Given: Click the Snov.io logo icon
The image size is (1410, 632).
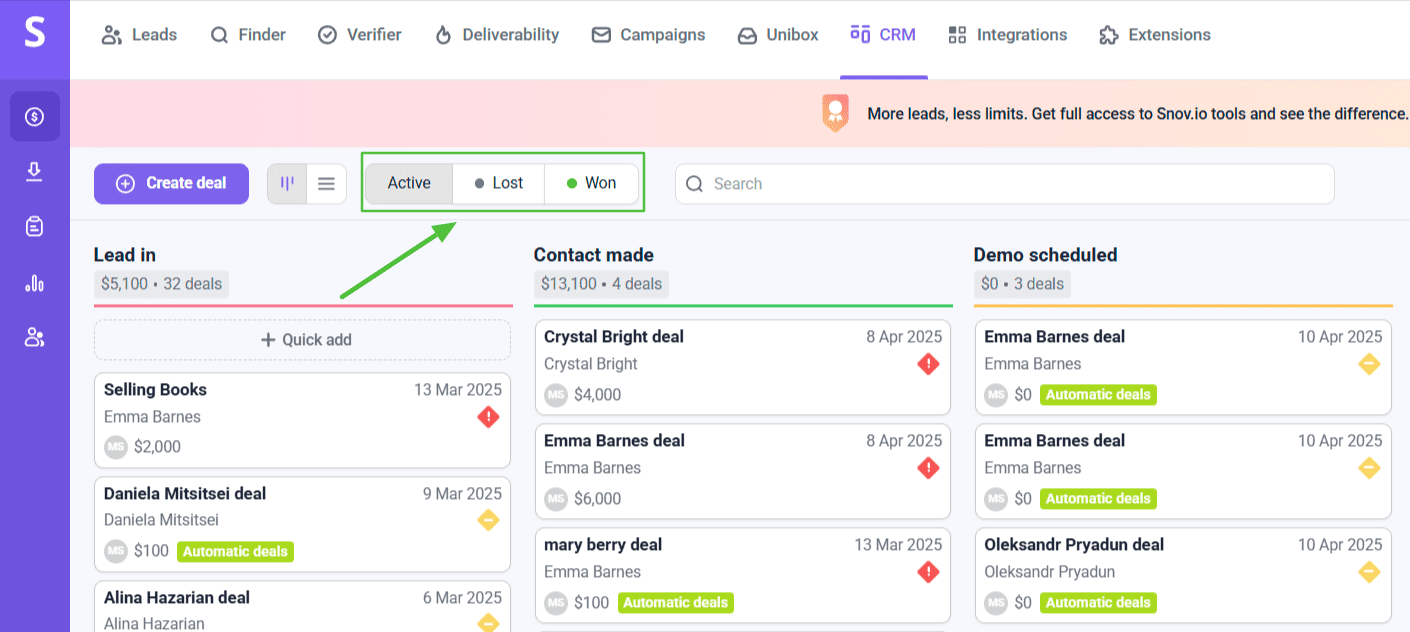Looking at the screenshot, I should click(x=35, y=33).
